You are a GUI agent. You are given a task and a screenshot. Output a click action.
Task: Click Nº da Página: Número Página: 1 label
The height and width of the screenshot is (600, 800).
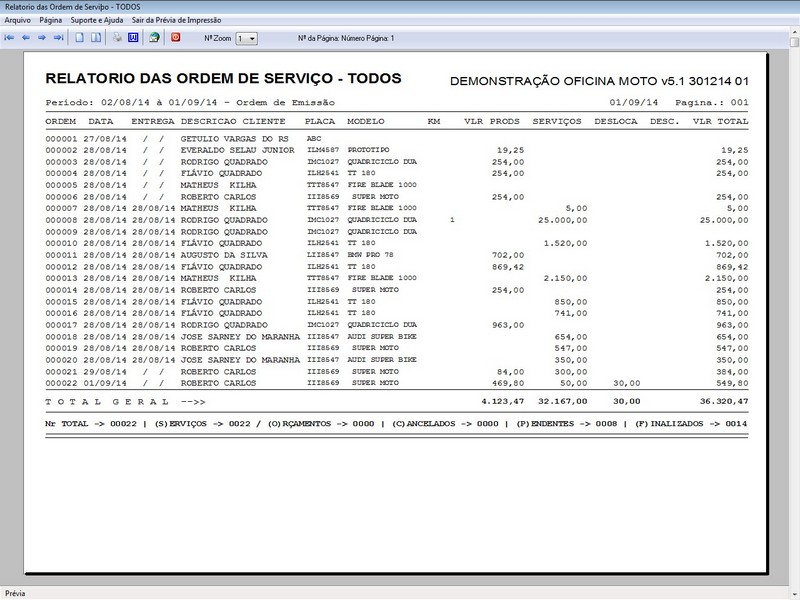pos(346,38)
